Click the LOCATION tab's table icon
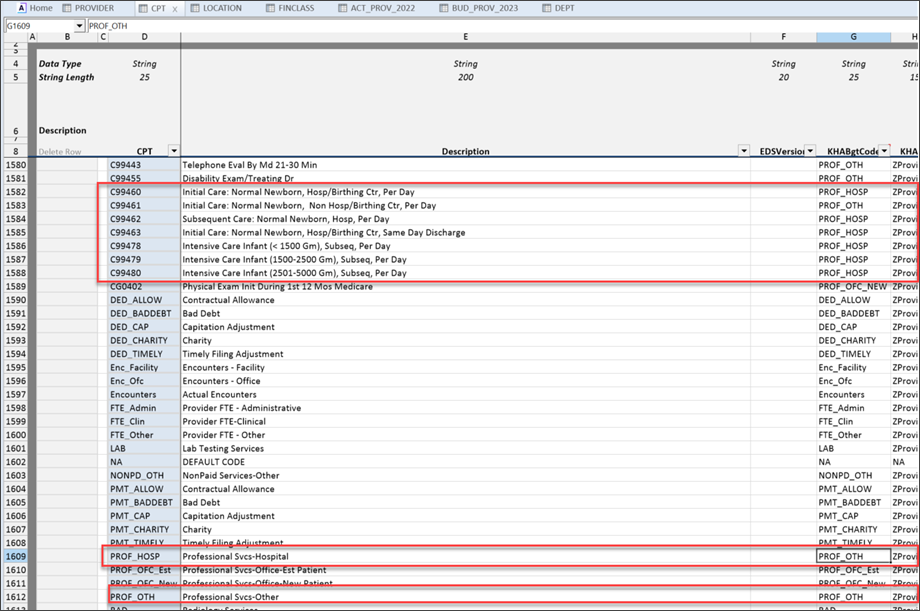 click(x=195, y=8)
